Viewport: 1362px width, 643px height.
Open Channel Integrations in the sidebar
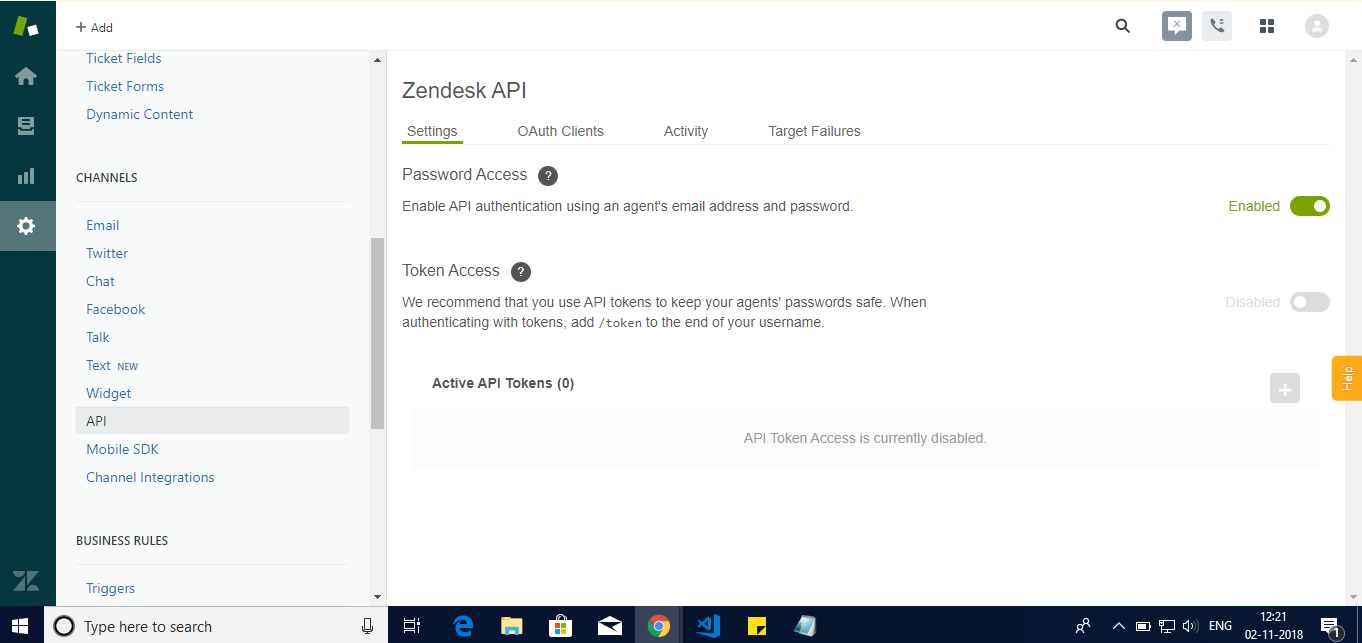pyautogui.click(x=150, y=477)
